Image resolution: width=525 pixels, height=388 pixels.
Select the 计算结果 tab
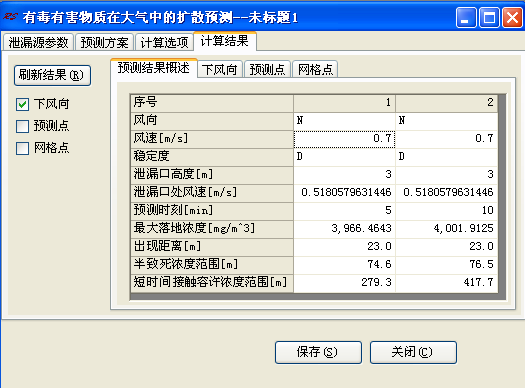click(225, 41)
